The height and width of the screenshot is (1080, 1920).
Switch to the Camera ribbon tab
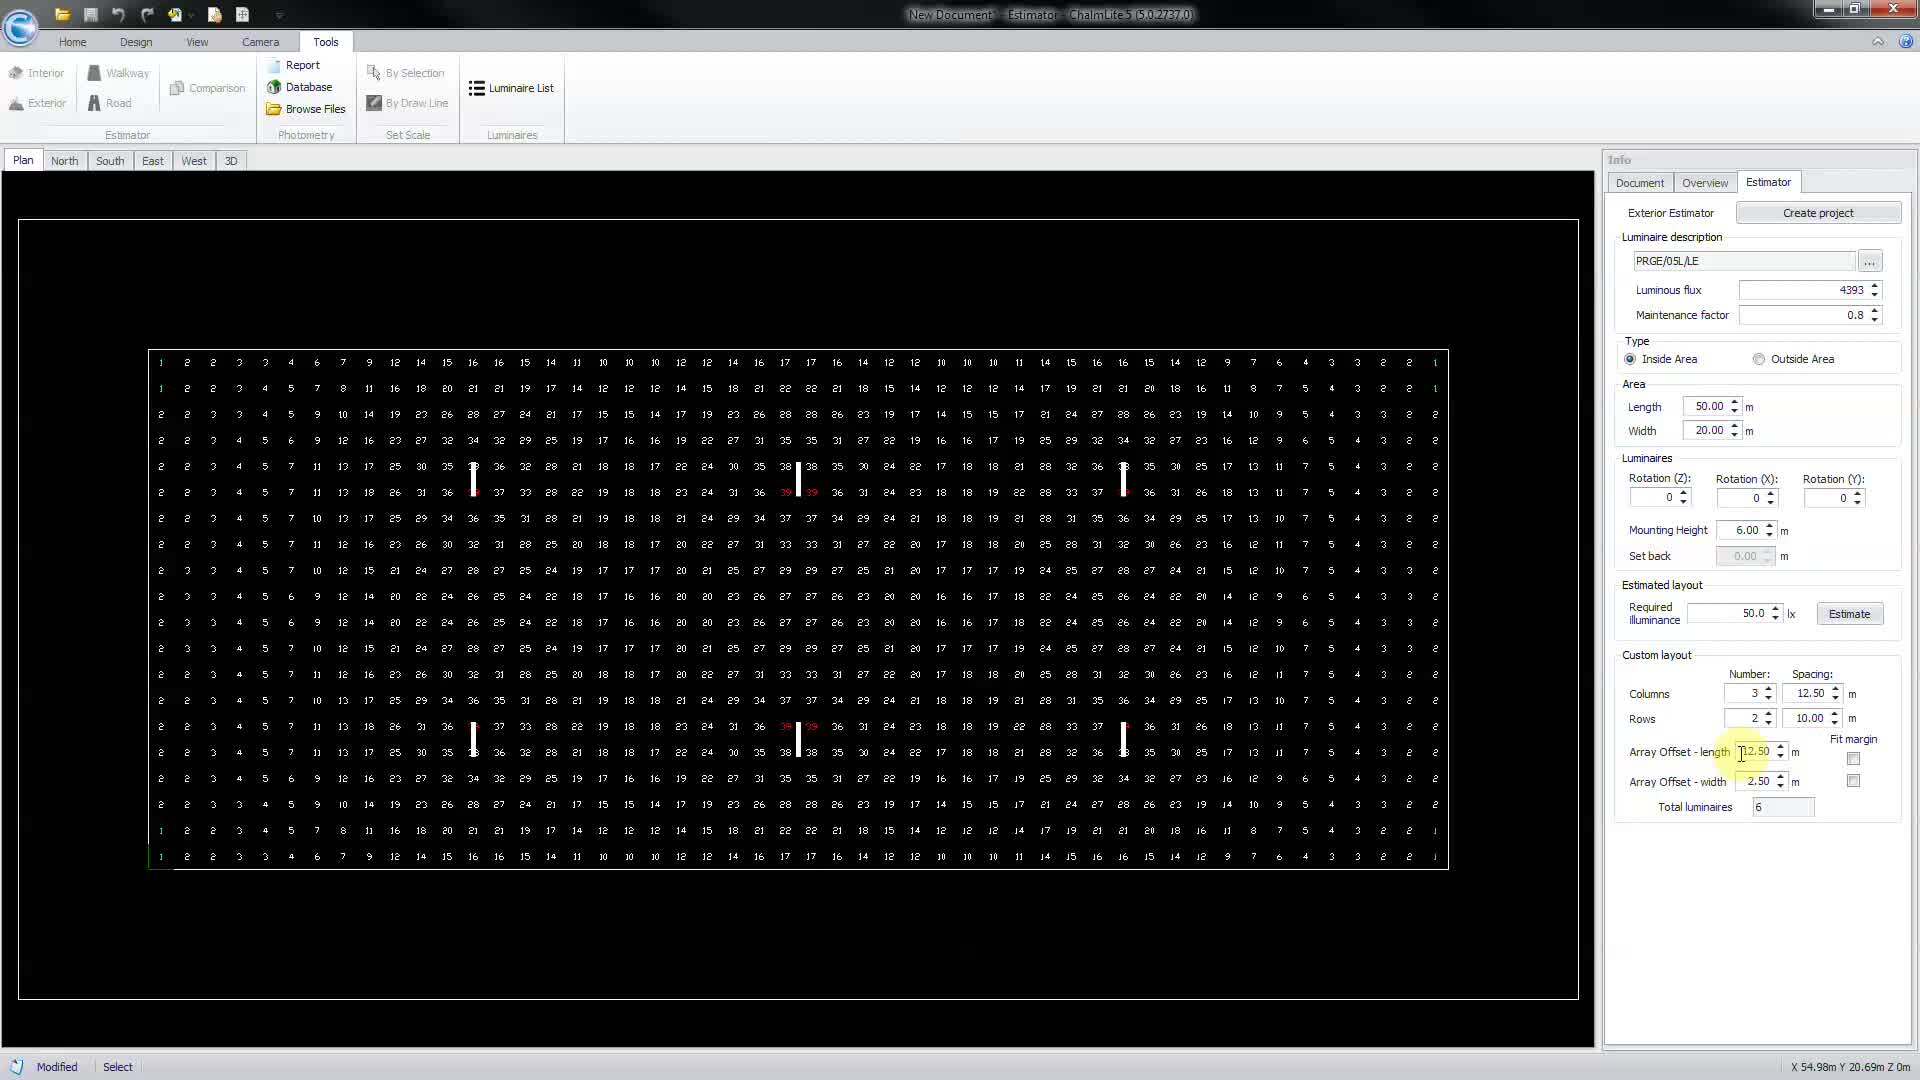[x=260, y=42]
